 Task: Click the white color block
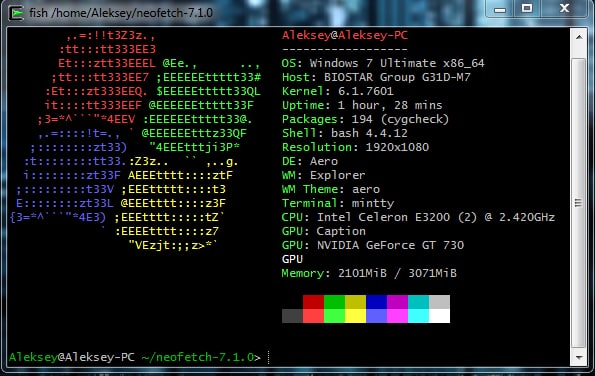pos(439,316)
